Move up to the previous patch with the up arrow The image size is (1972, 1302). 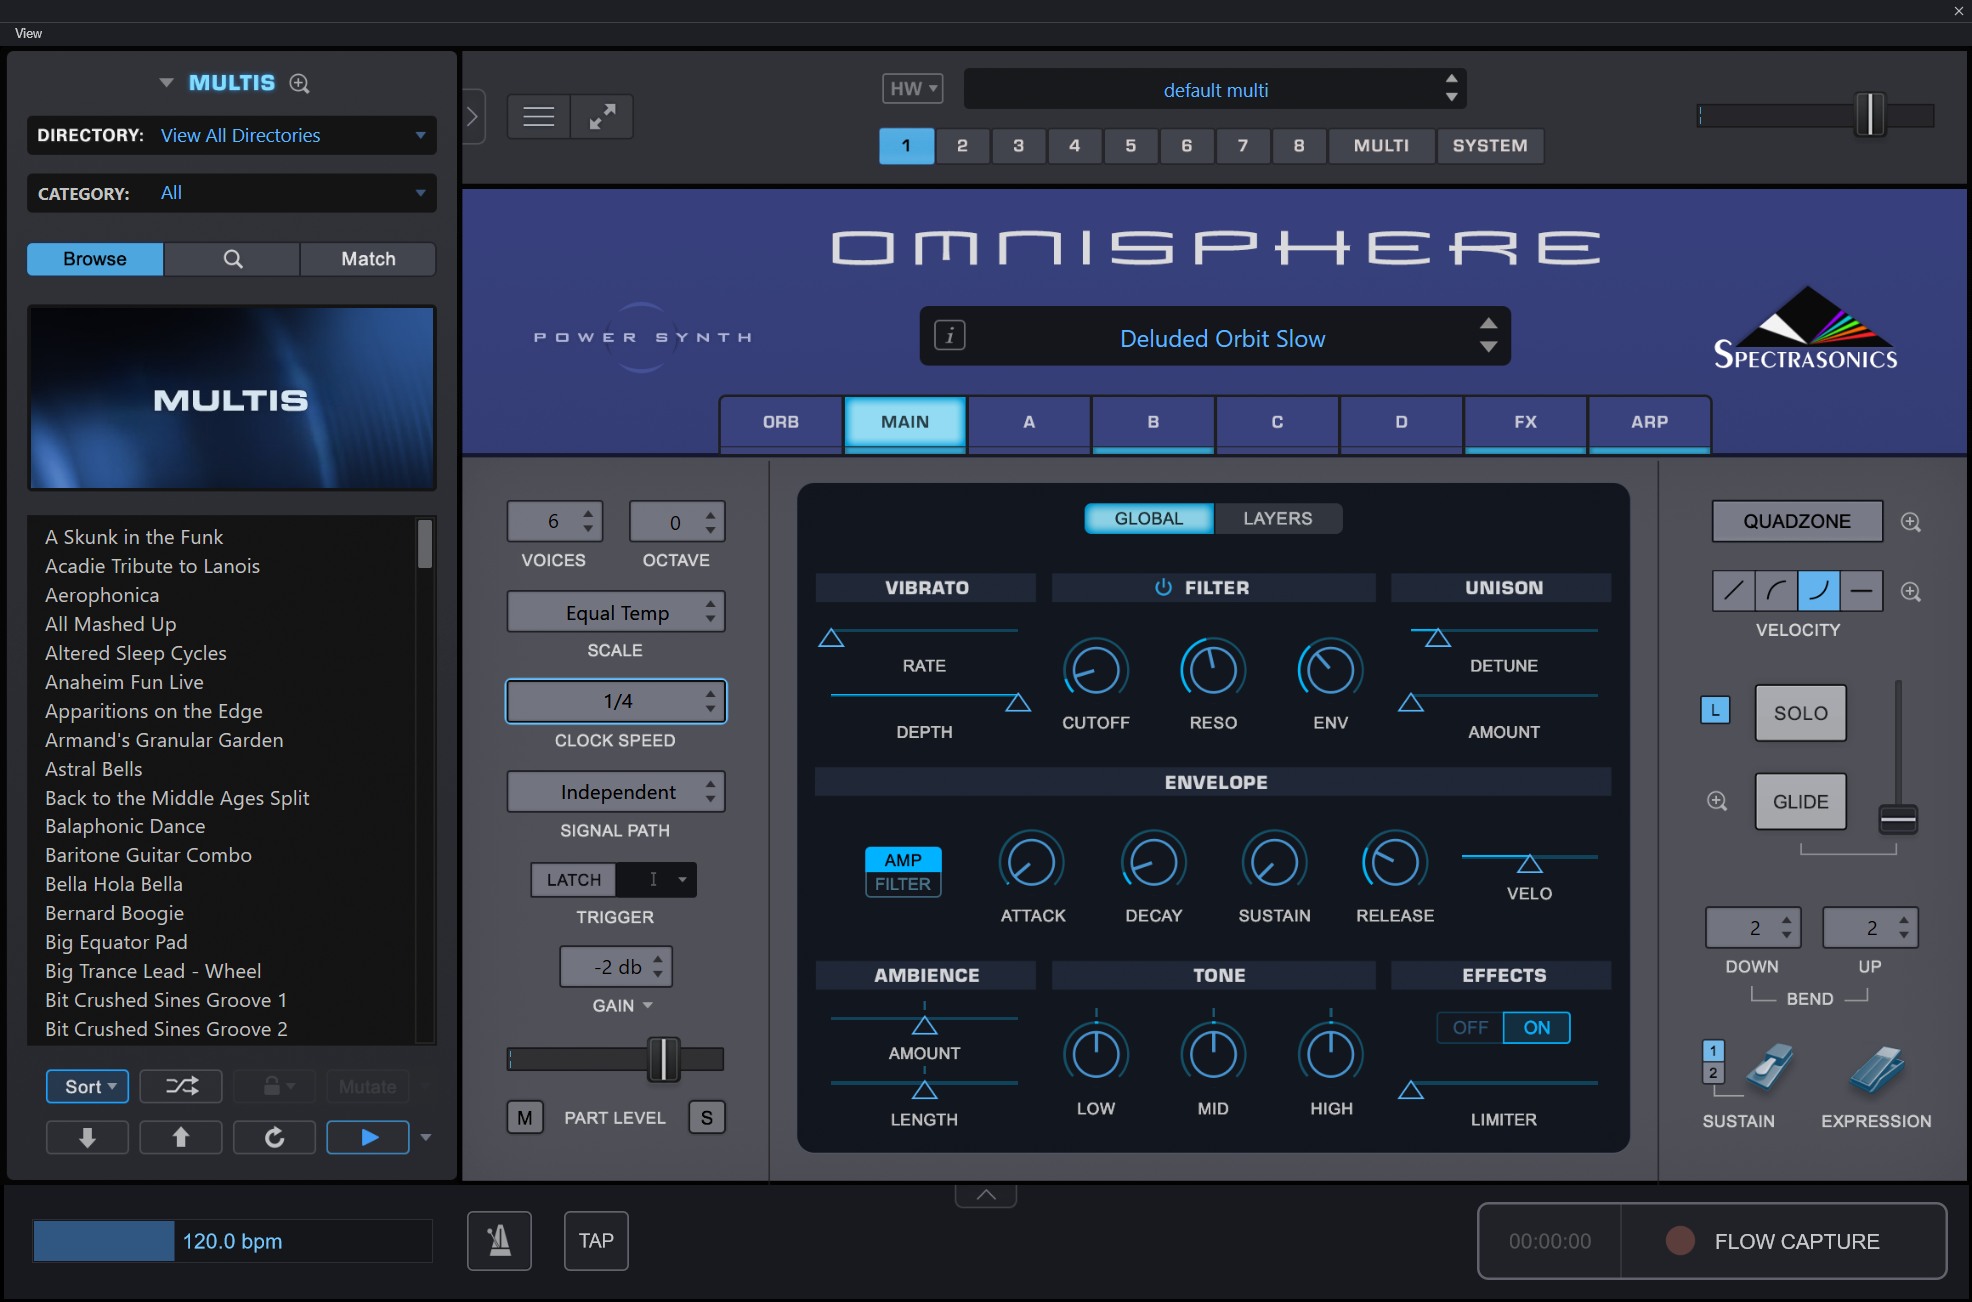(181, 1137)
